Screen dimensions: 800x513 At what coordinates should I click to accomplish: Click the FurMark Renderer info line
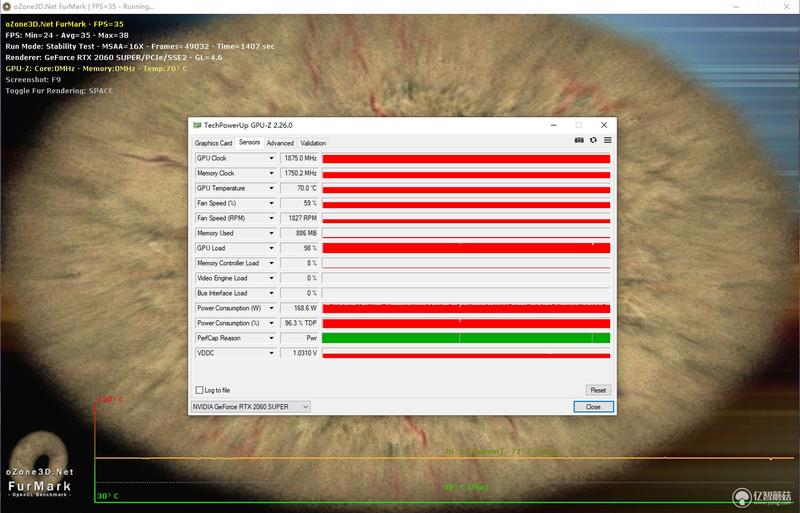point(114,57)
